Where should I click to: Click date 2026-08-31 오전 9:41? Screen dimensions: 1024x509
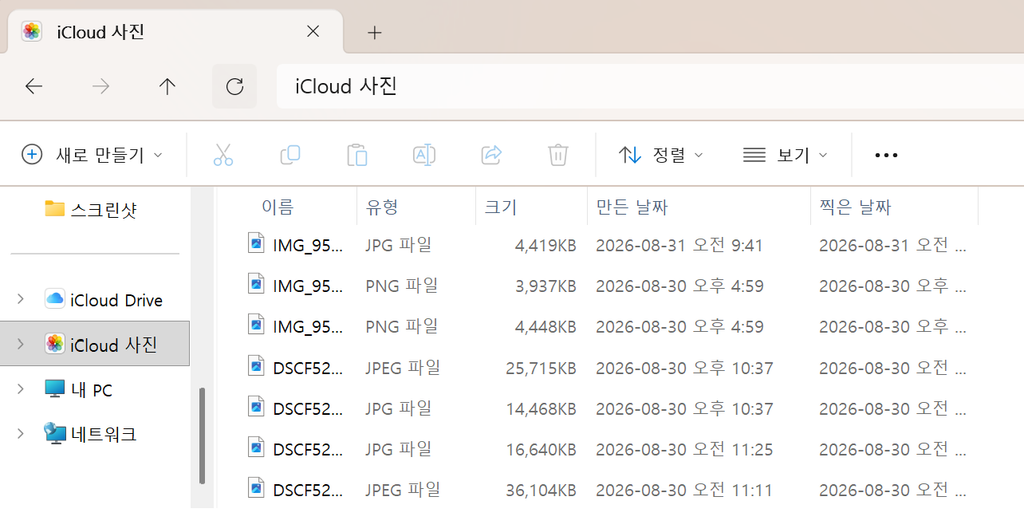pyautogui.click(x=679, y=246)
